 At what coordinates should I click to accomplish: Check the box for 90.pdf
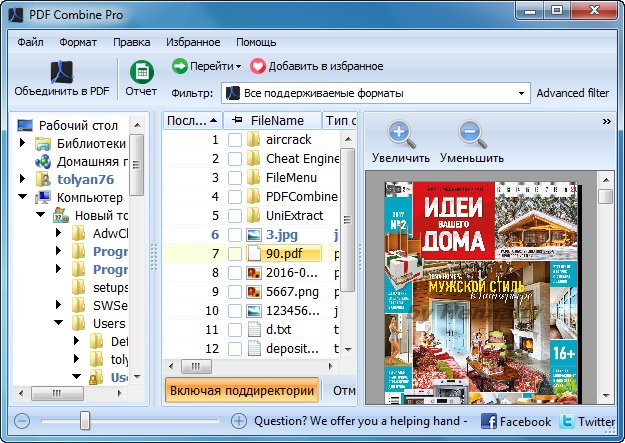pos(235,254)
